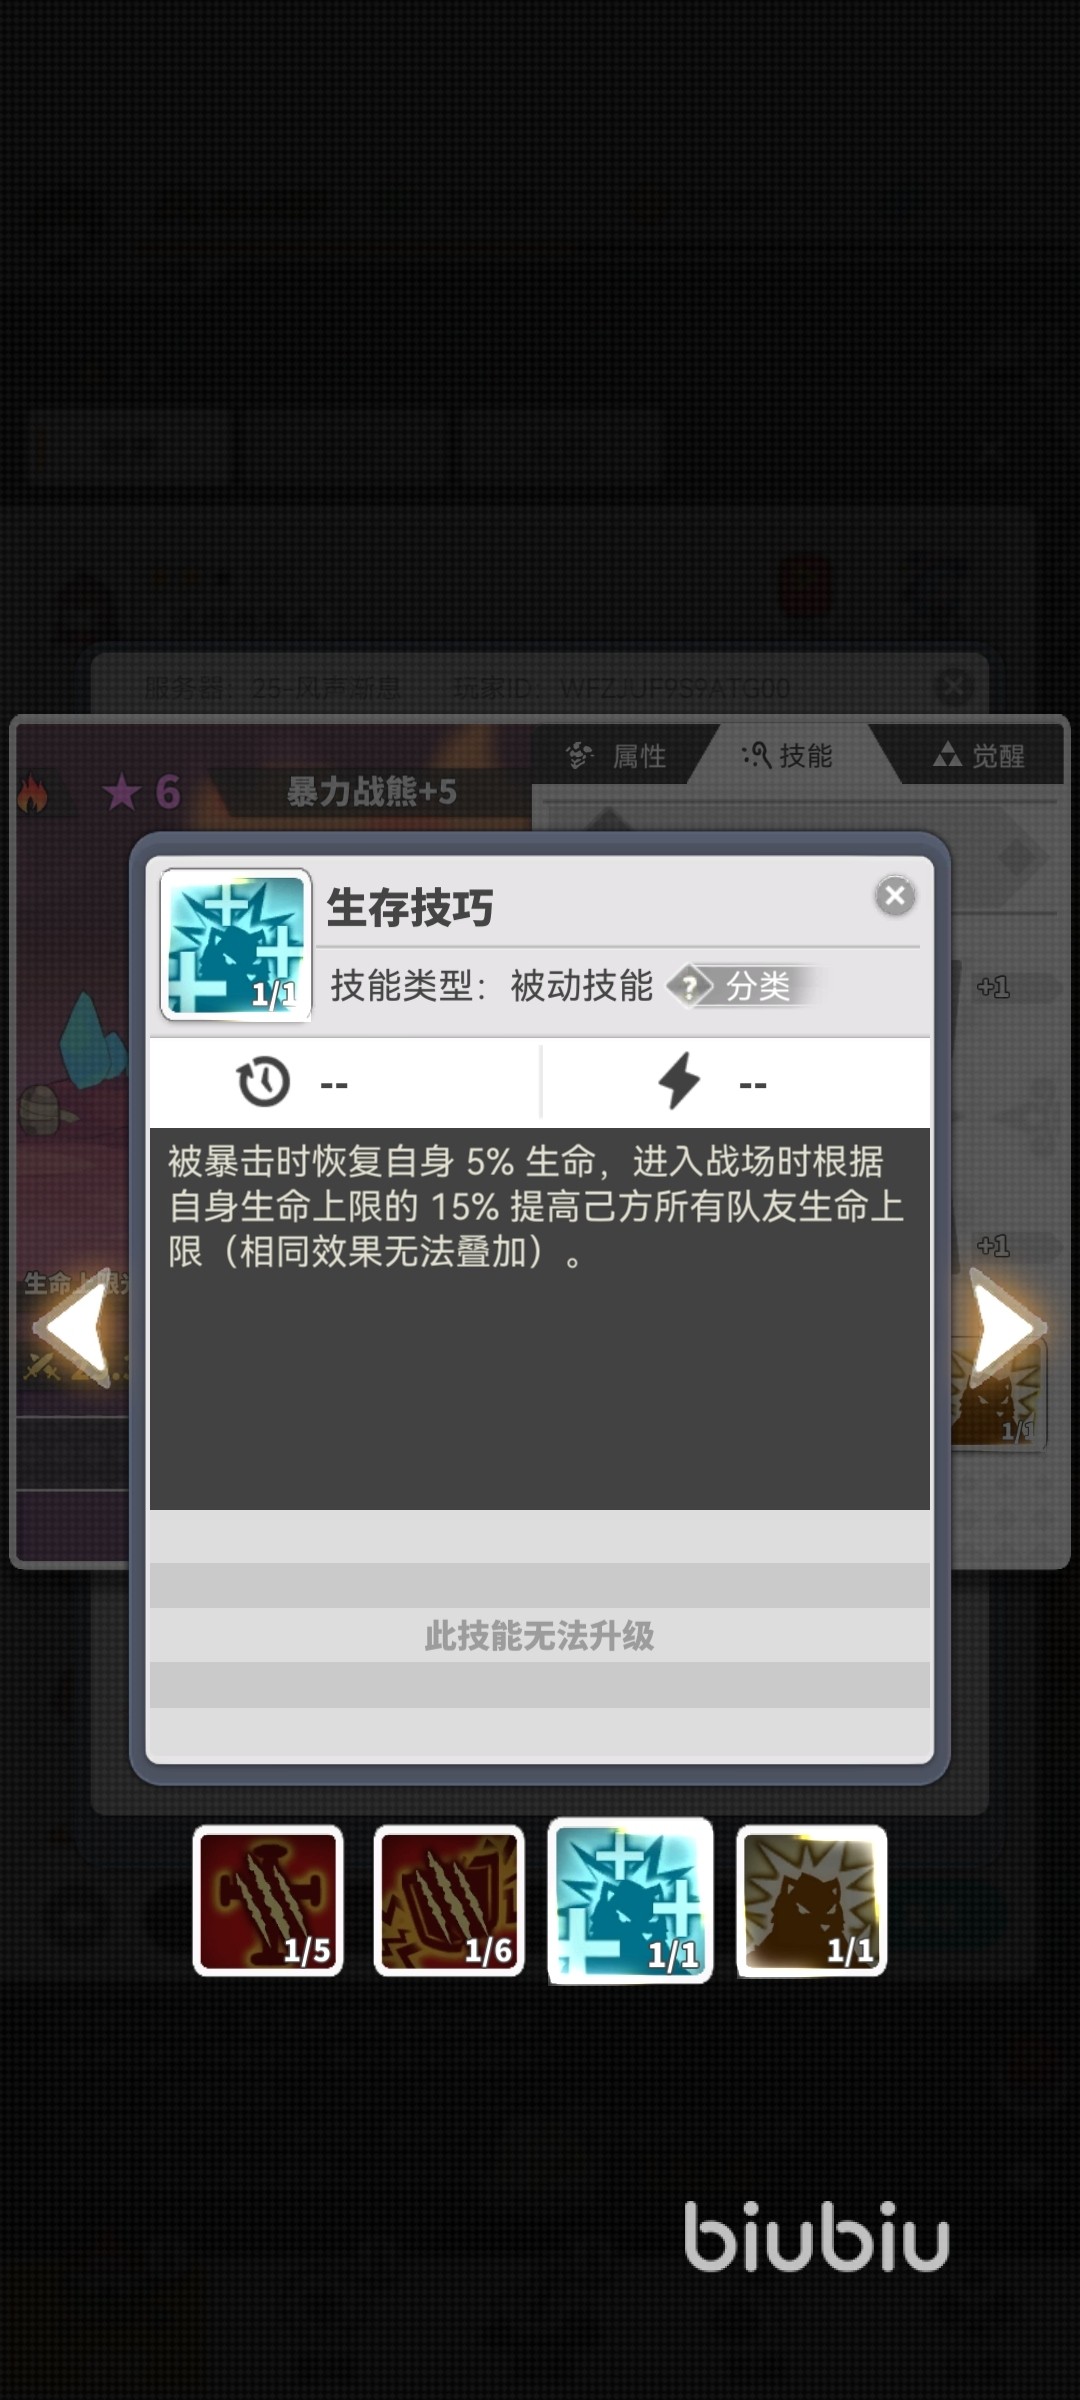Select the brown bear skill icon 1/1
Viewport: 1080px width, 2400px height.
pyautogui.click(x=811, y=1900)
